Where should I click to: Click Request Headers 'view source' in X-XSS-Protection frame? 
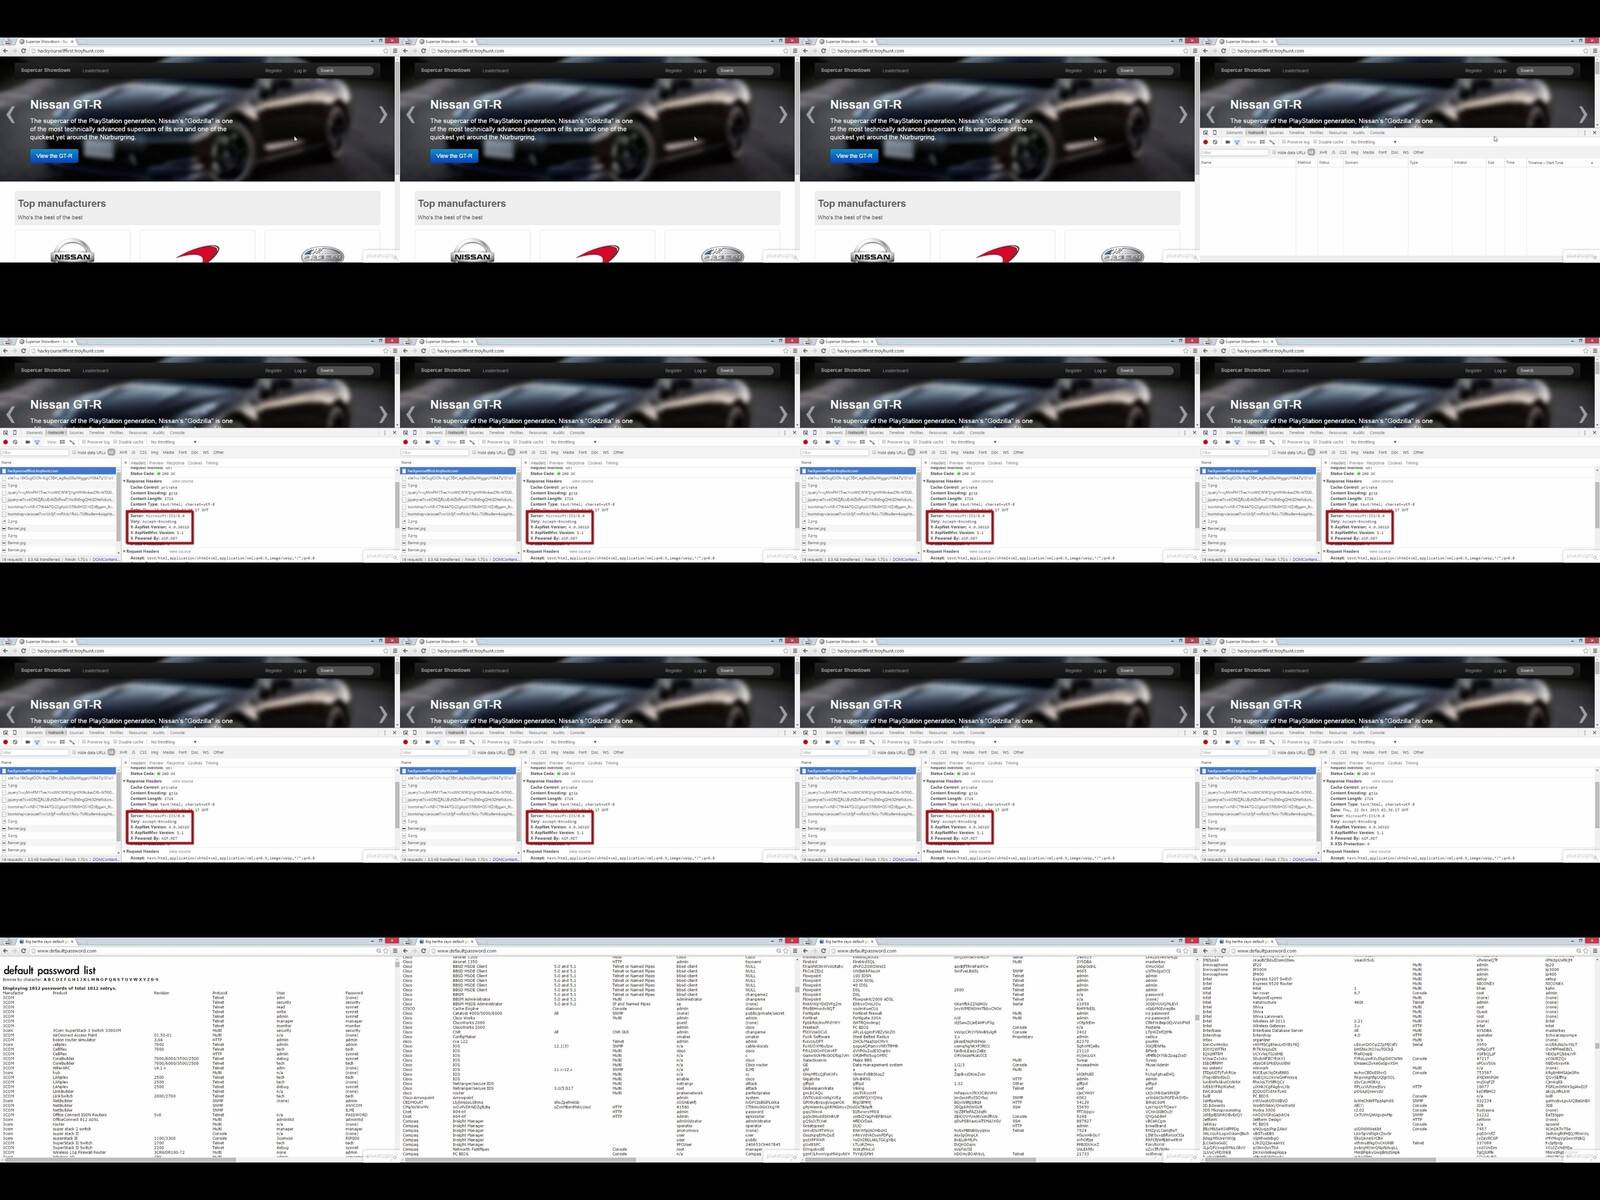coord(1380,851)
